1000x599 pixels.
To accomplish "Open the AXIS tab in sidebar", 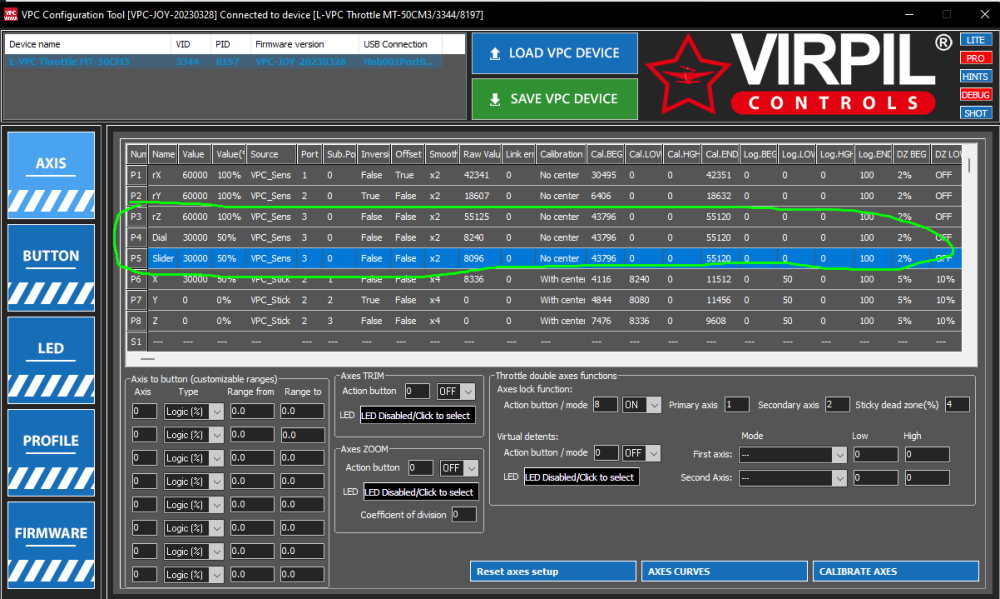I will (x=51, y=175).
